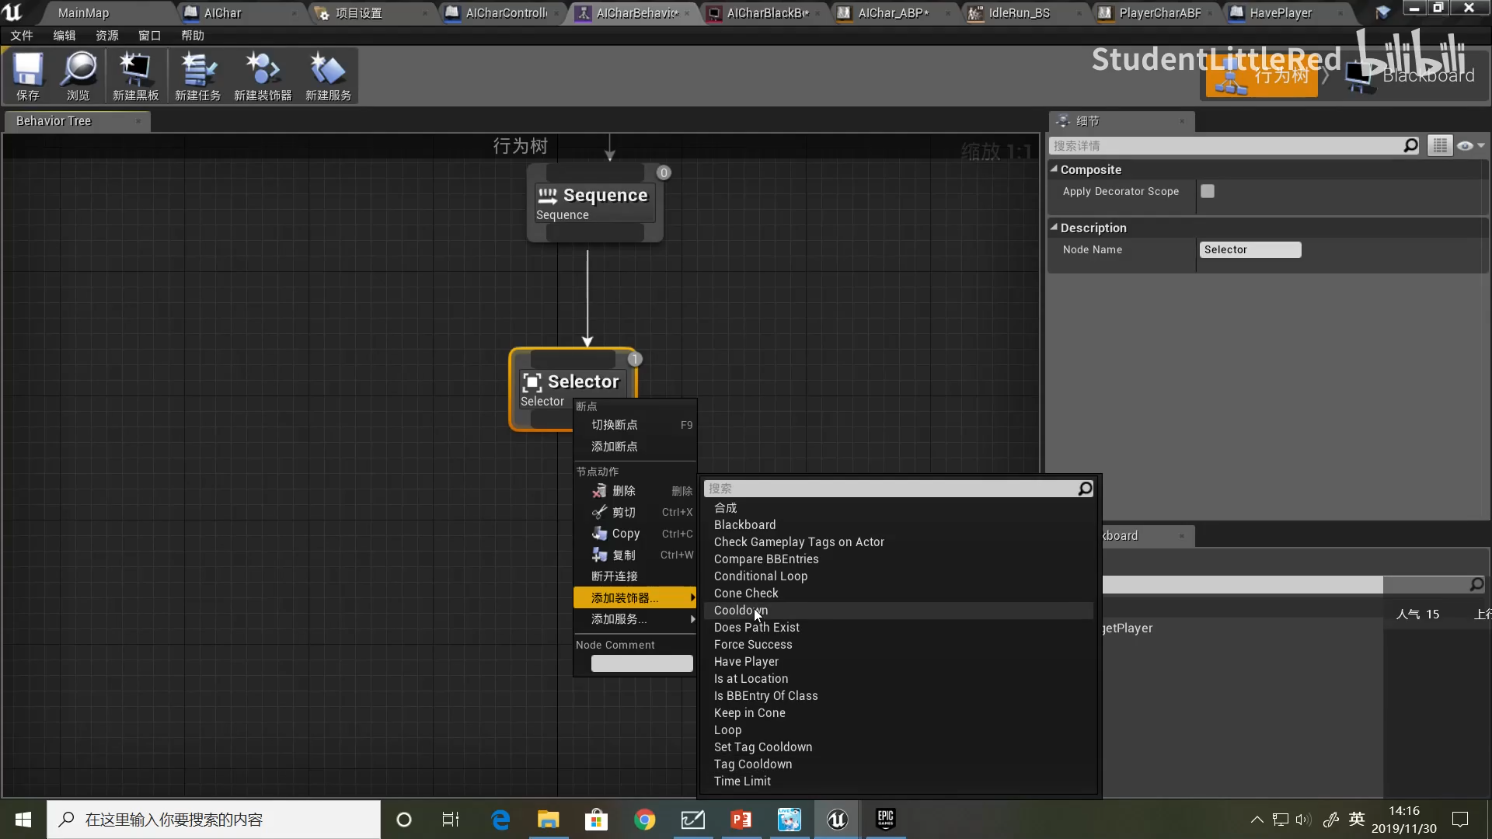Click Task View taskbar icon

click(451, 819)
